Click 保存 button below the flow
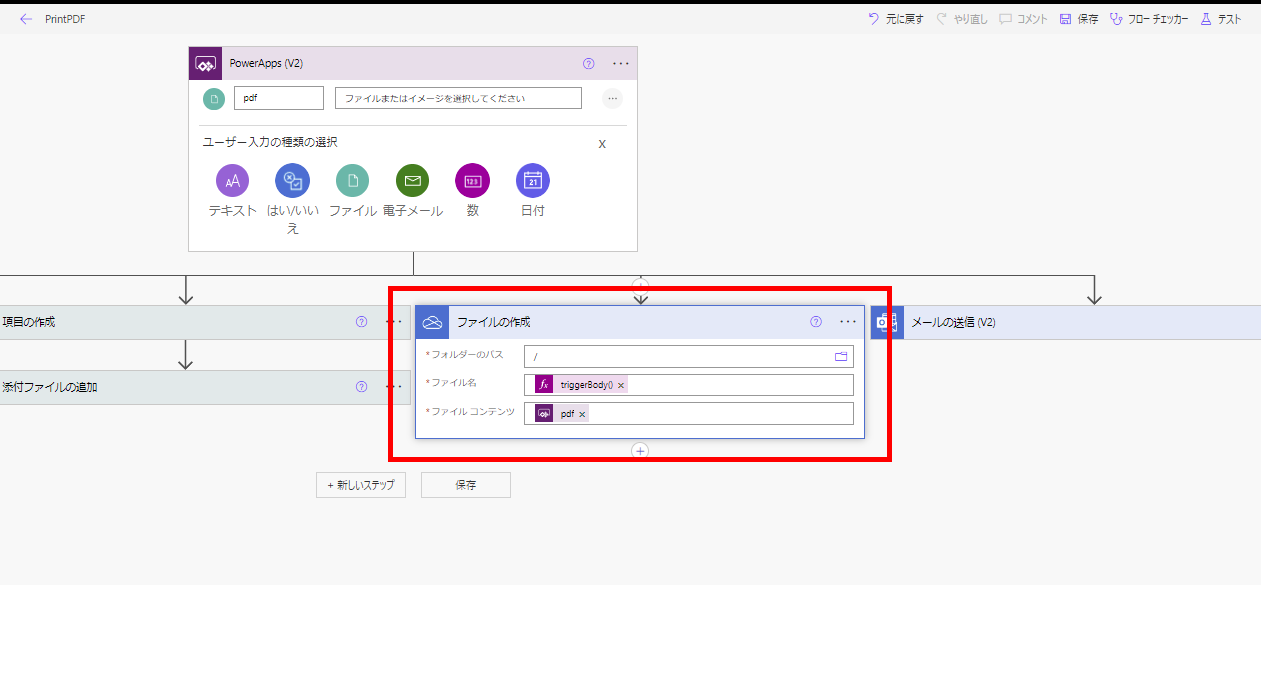Screen dimensions: 1261x696 [466, 485]
